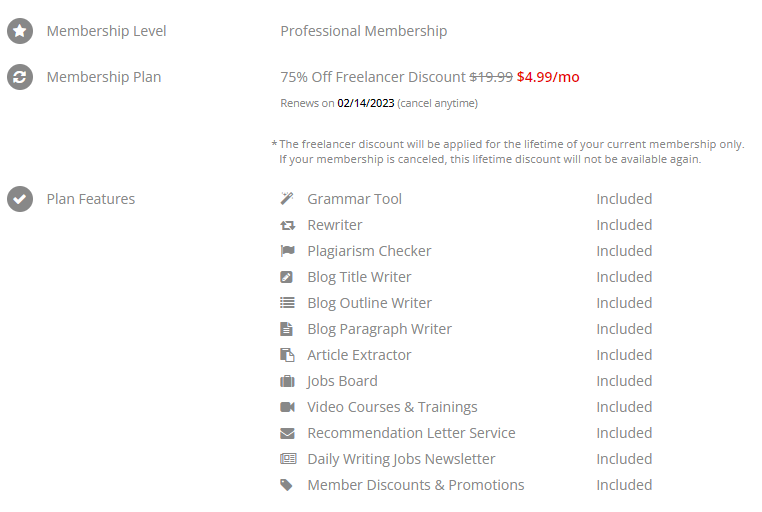Click the star Membership Level icon

tap(20, 31)
